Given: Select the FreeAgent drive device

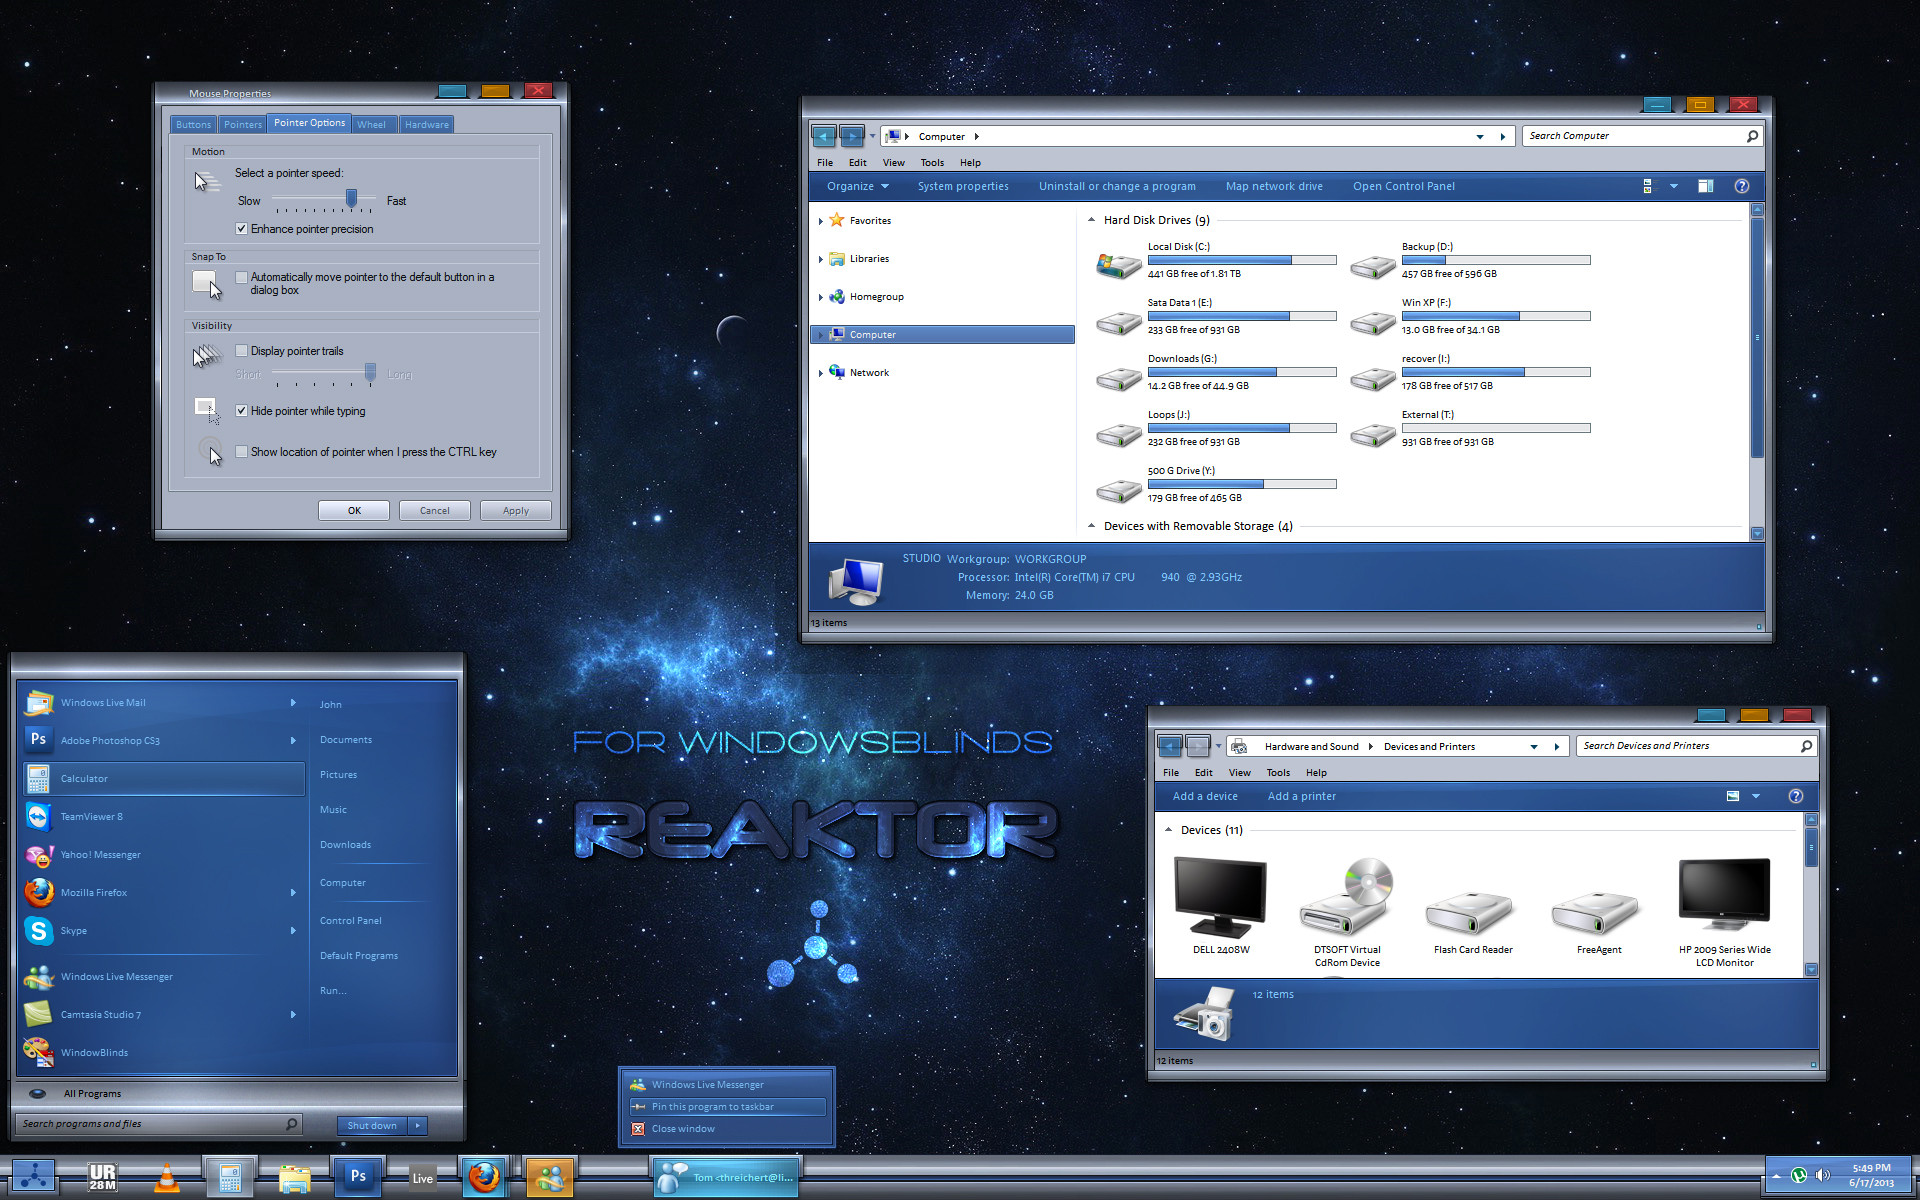Looking at the screenshot, I should pyautogui.click(x=1599, y=920).
